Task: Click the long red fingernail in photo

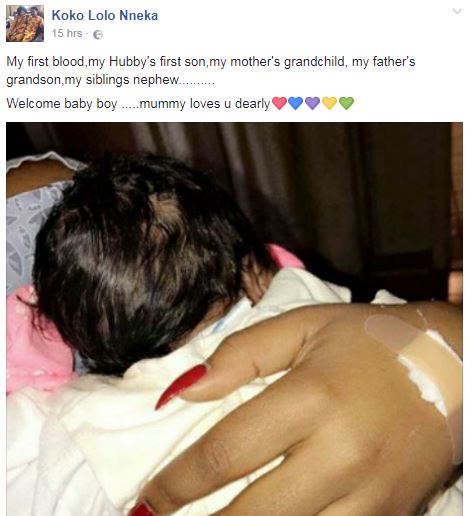Action: [182, 386]
